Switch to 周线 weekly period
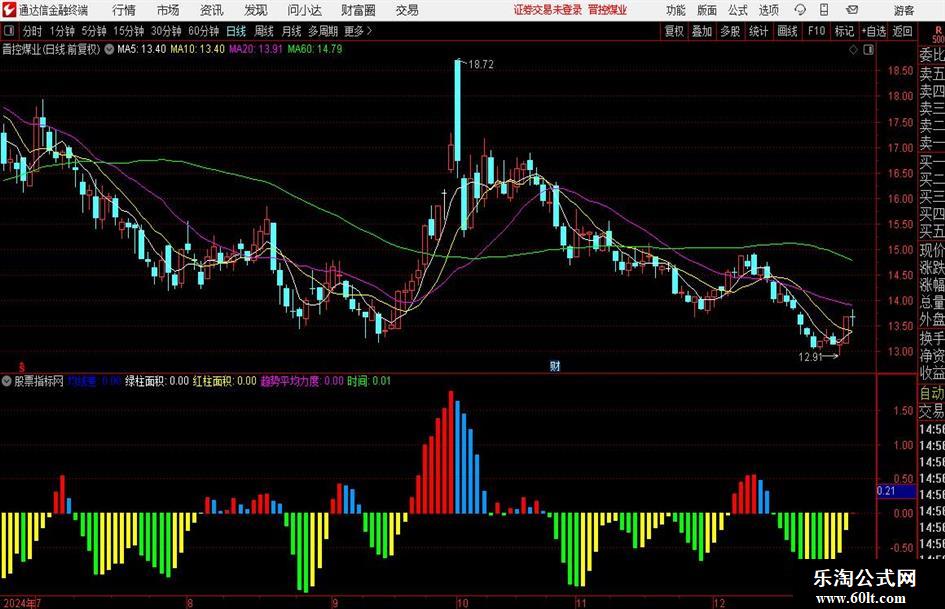This screenshot has height=609, width=945. coord(263,31)
